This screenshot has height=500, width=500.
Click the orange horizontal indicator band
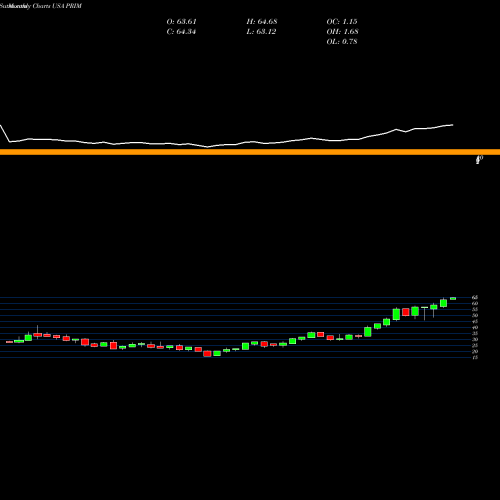(x=250, y=152)
